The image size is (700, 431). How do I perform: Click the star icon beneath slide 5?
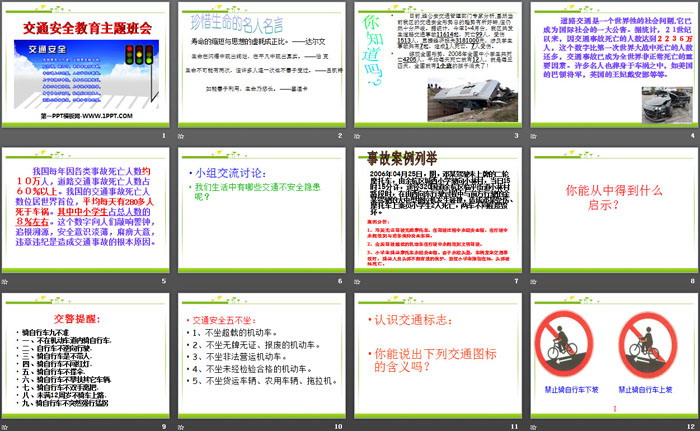point(5,278)
